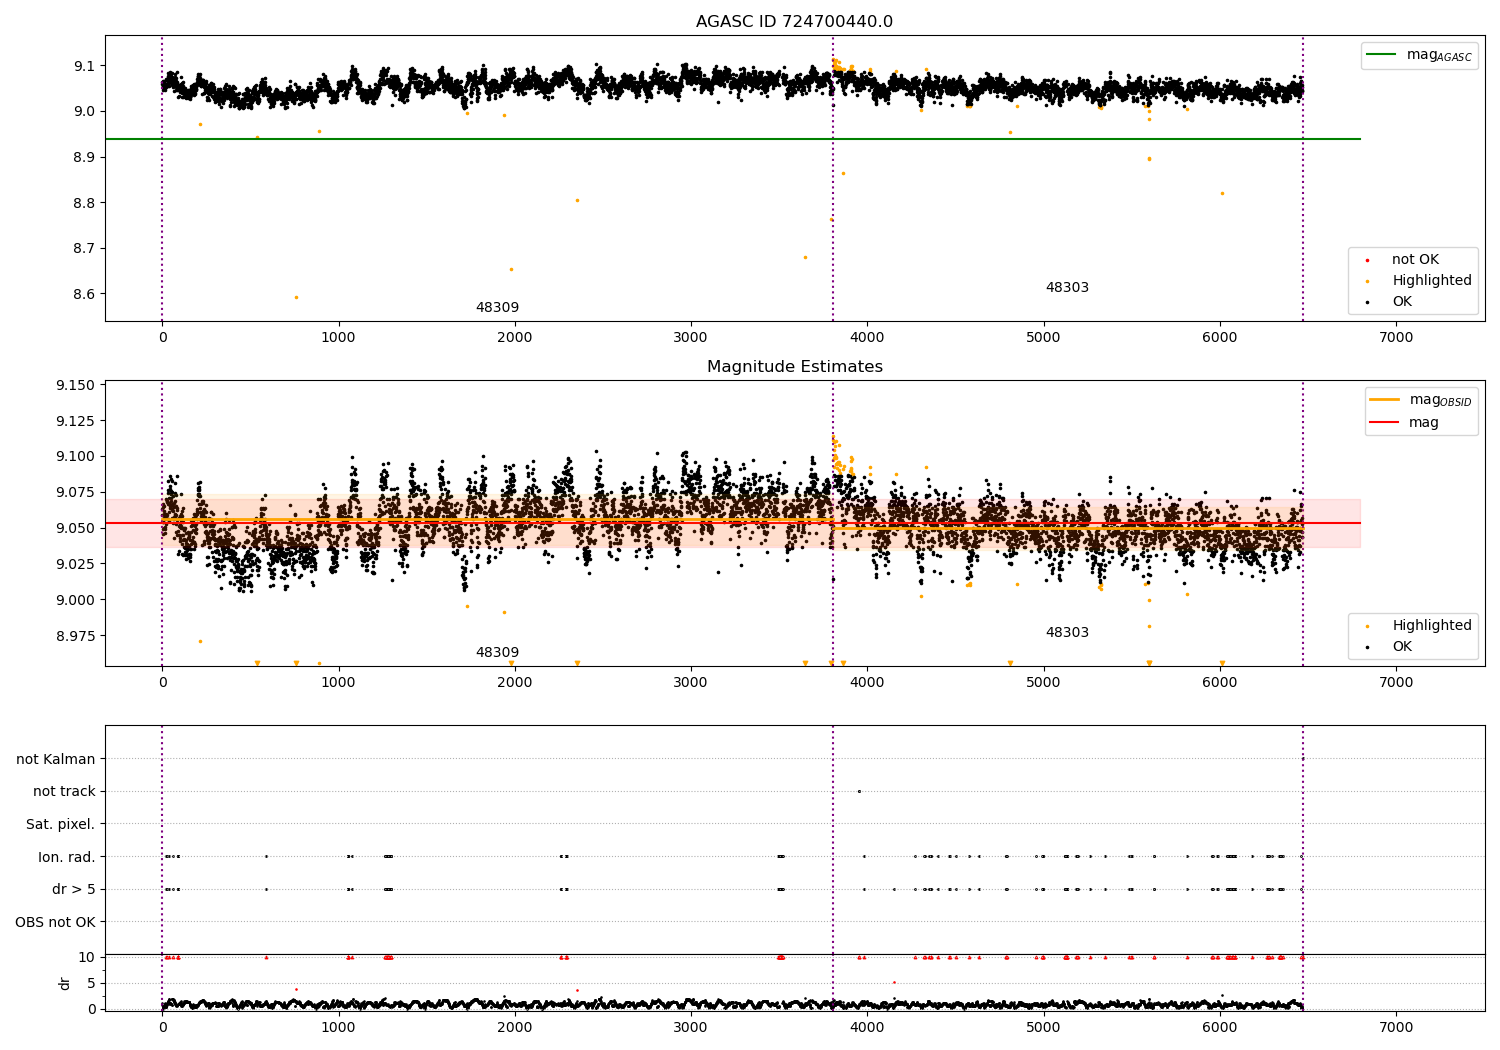Click the 7000 x-axis tick of top plot

pyautogui.click(x=1396, y=338)
